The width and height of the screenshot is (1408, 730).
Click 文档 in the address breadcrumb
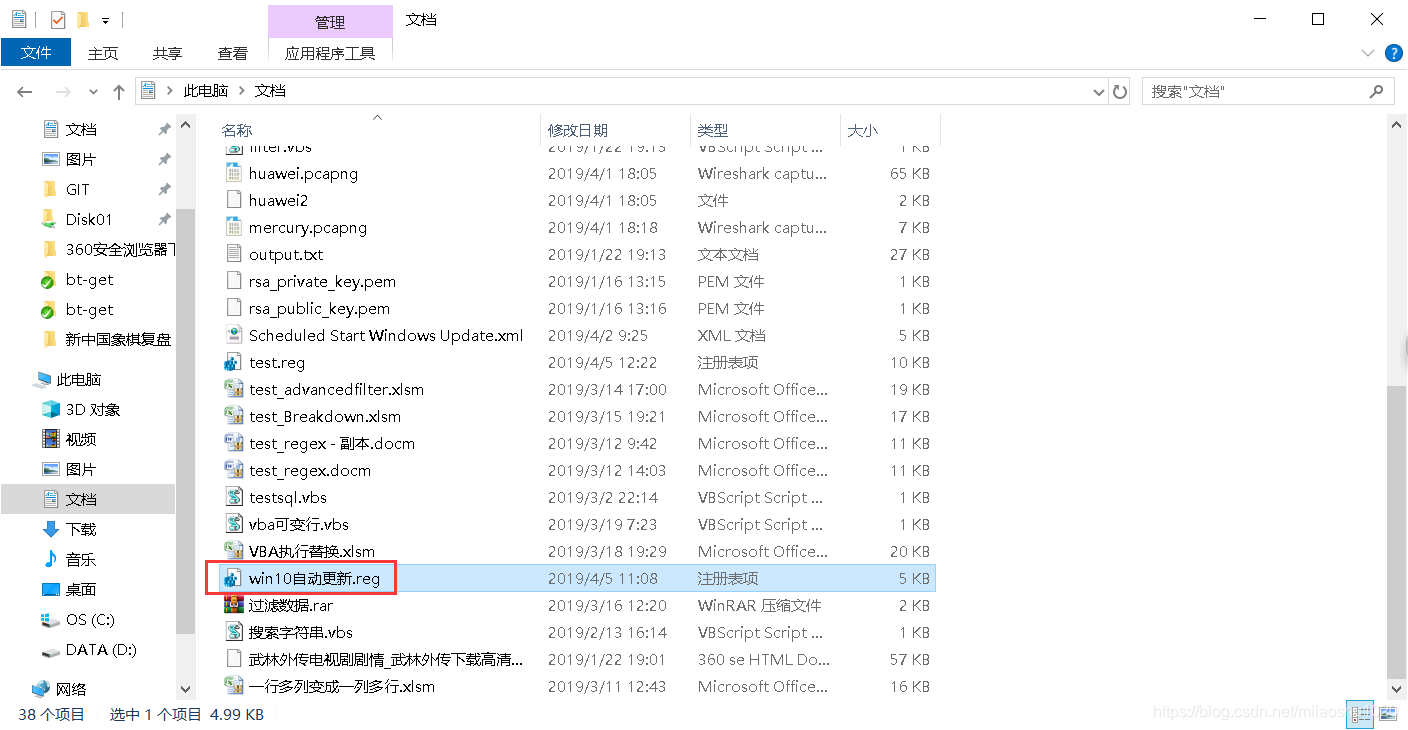tap(270, 90)
